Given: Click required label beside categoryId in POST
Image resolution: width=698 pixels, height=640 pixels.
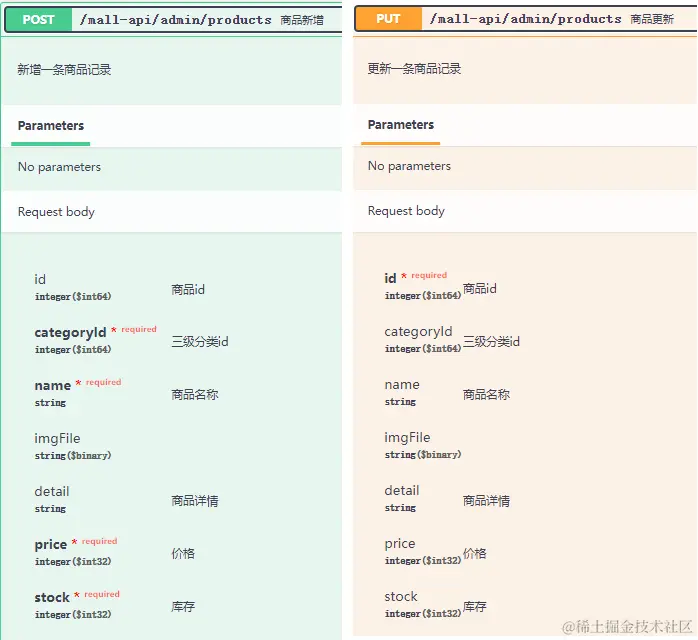Looking at the screenshot, I should coord(139,329).
